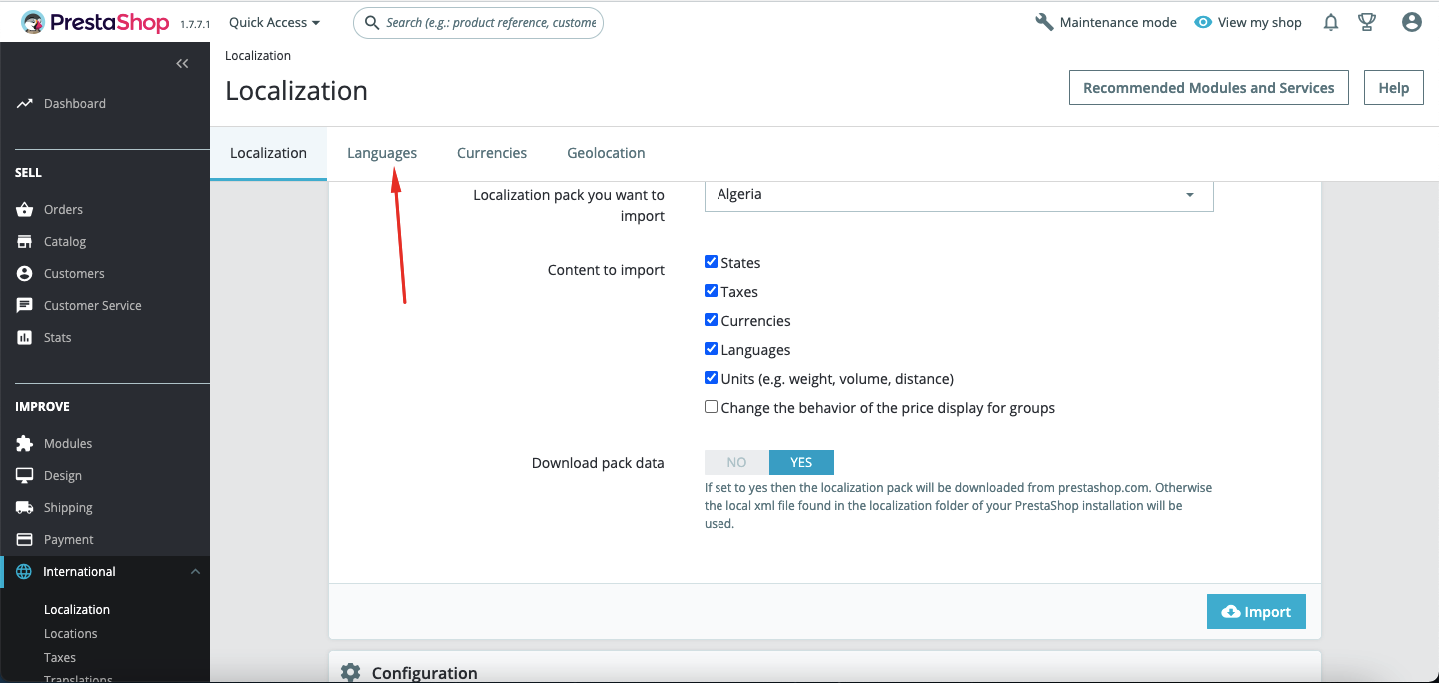The height and width of the screenshot is (683, 1439).
Task: Click the search input field
Action: coord(478,22)
